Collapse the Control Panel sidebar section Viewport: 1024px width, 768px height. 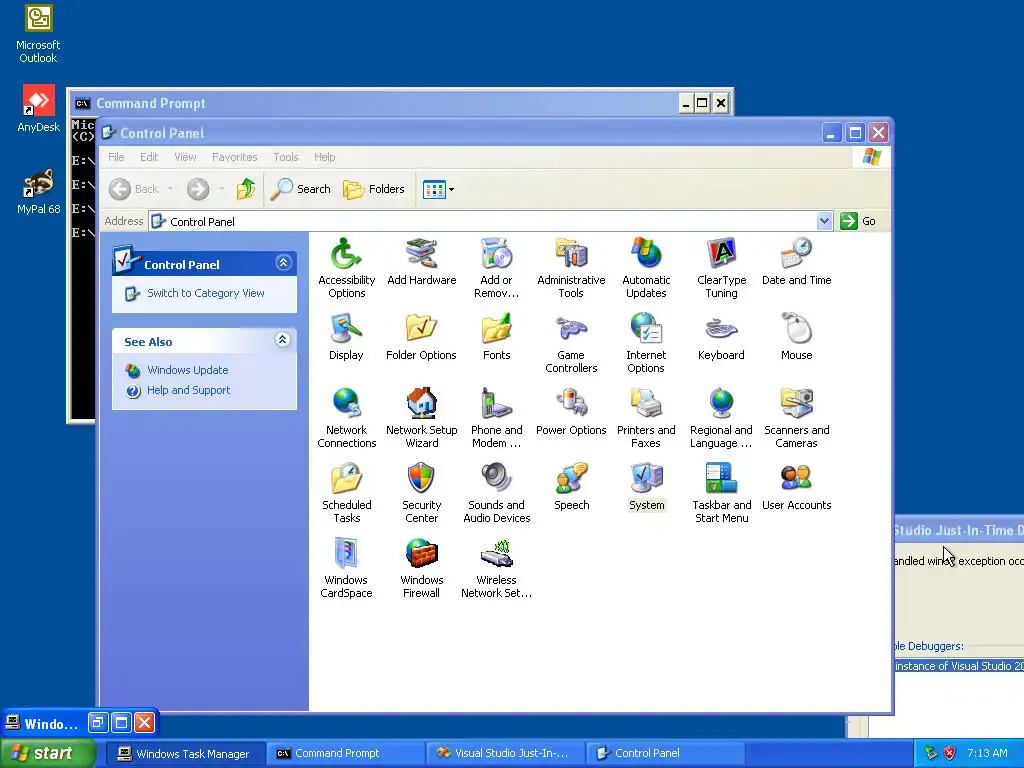click(x=283, y=263)
